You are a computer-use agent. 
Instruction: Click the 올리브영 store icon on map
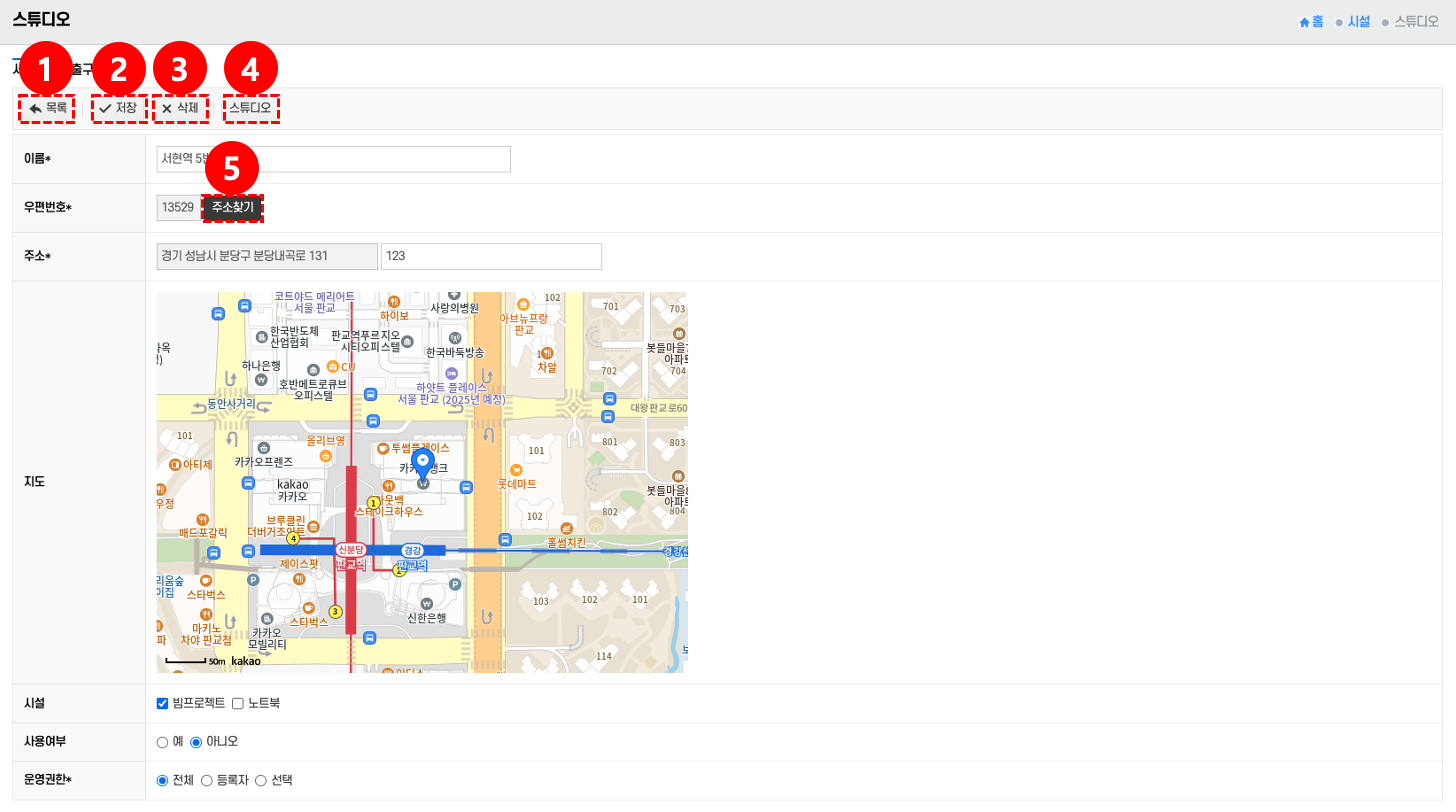[x=325, y=455]
